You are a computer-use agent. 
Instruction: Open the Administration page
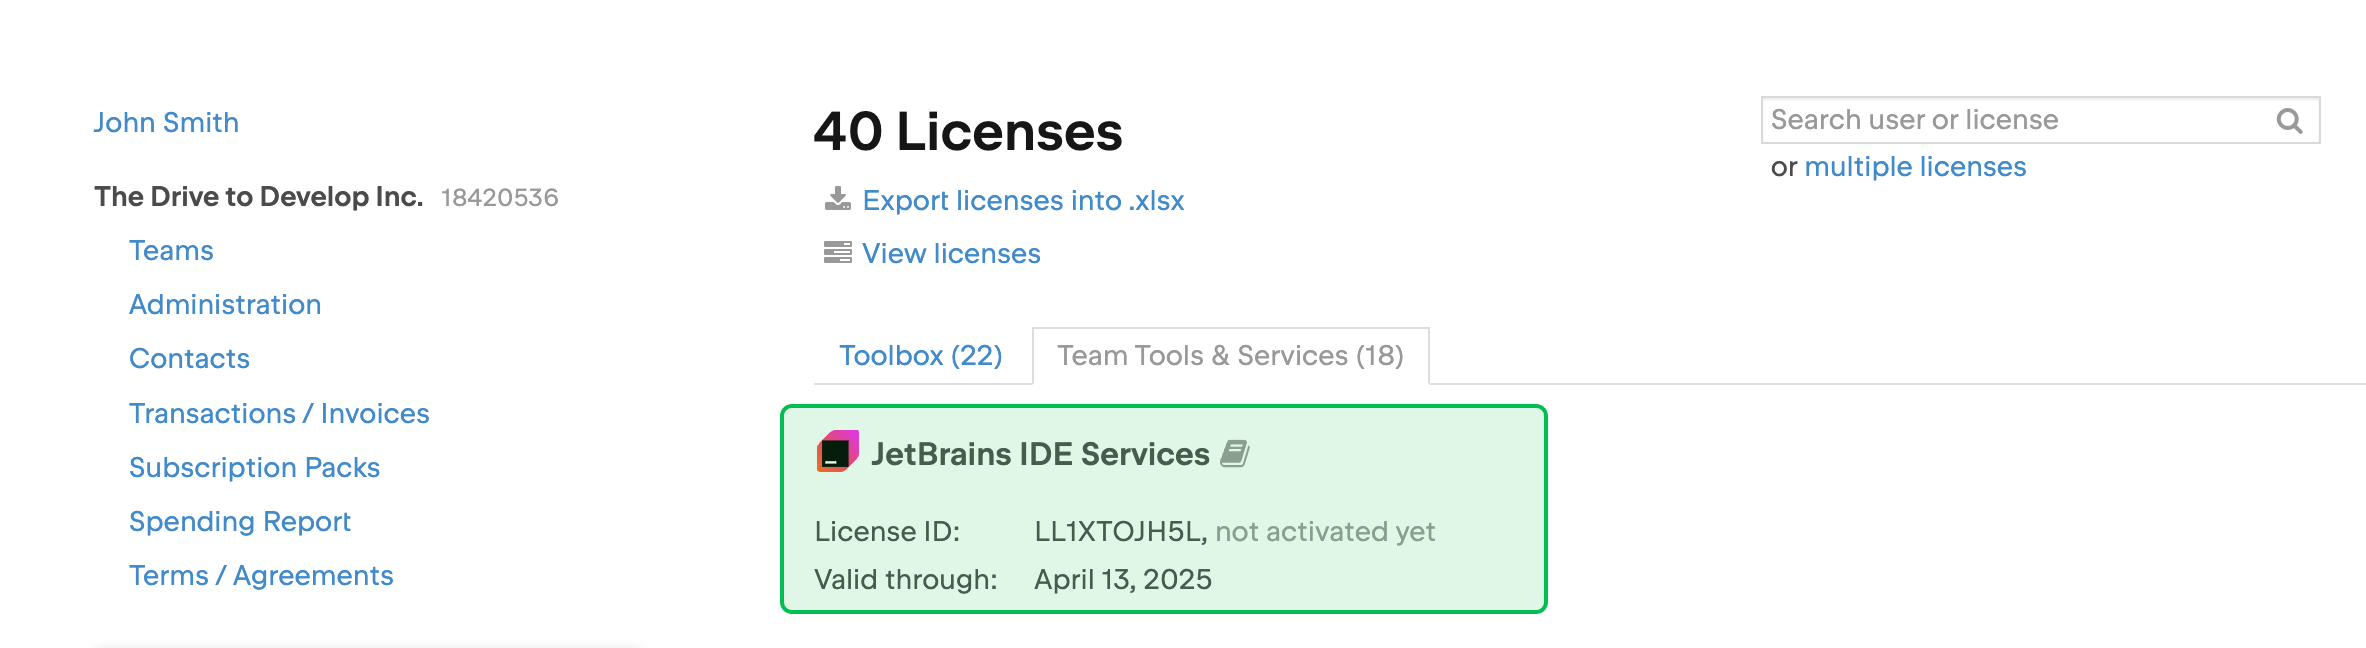(x=225, y=304)
